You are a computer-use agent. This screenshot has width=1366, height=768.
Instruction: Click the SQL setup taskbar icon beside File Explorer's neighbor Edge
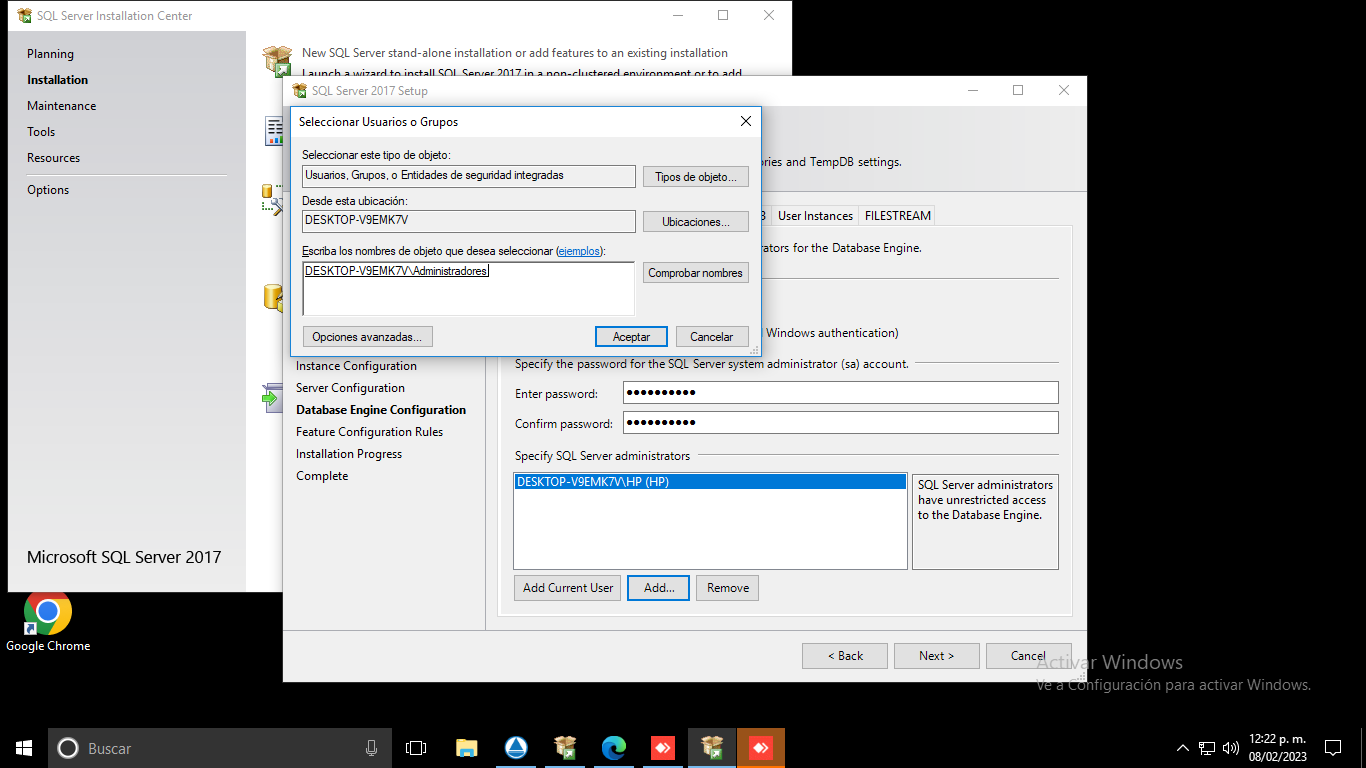[x=565, y=748]
